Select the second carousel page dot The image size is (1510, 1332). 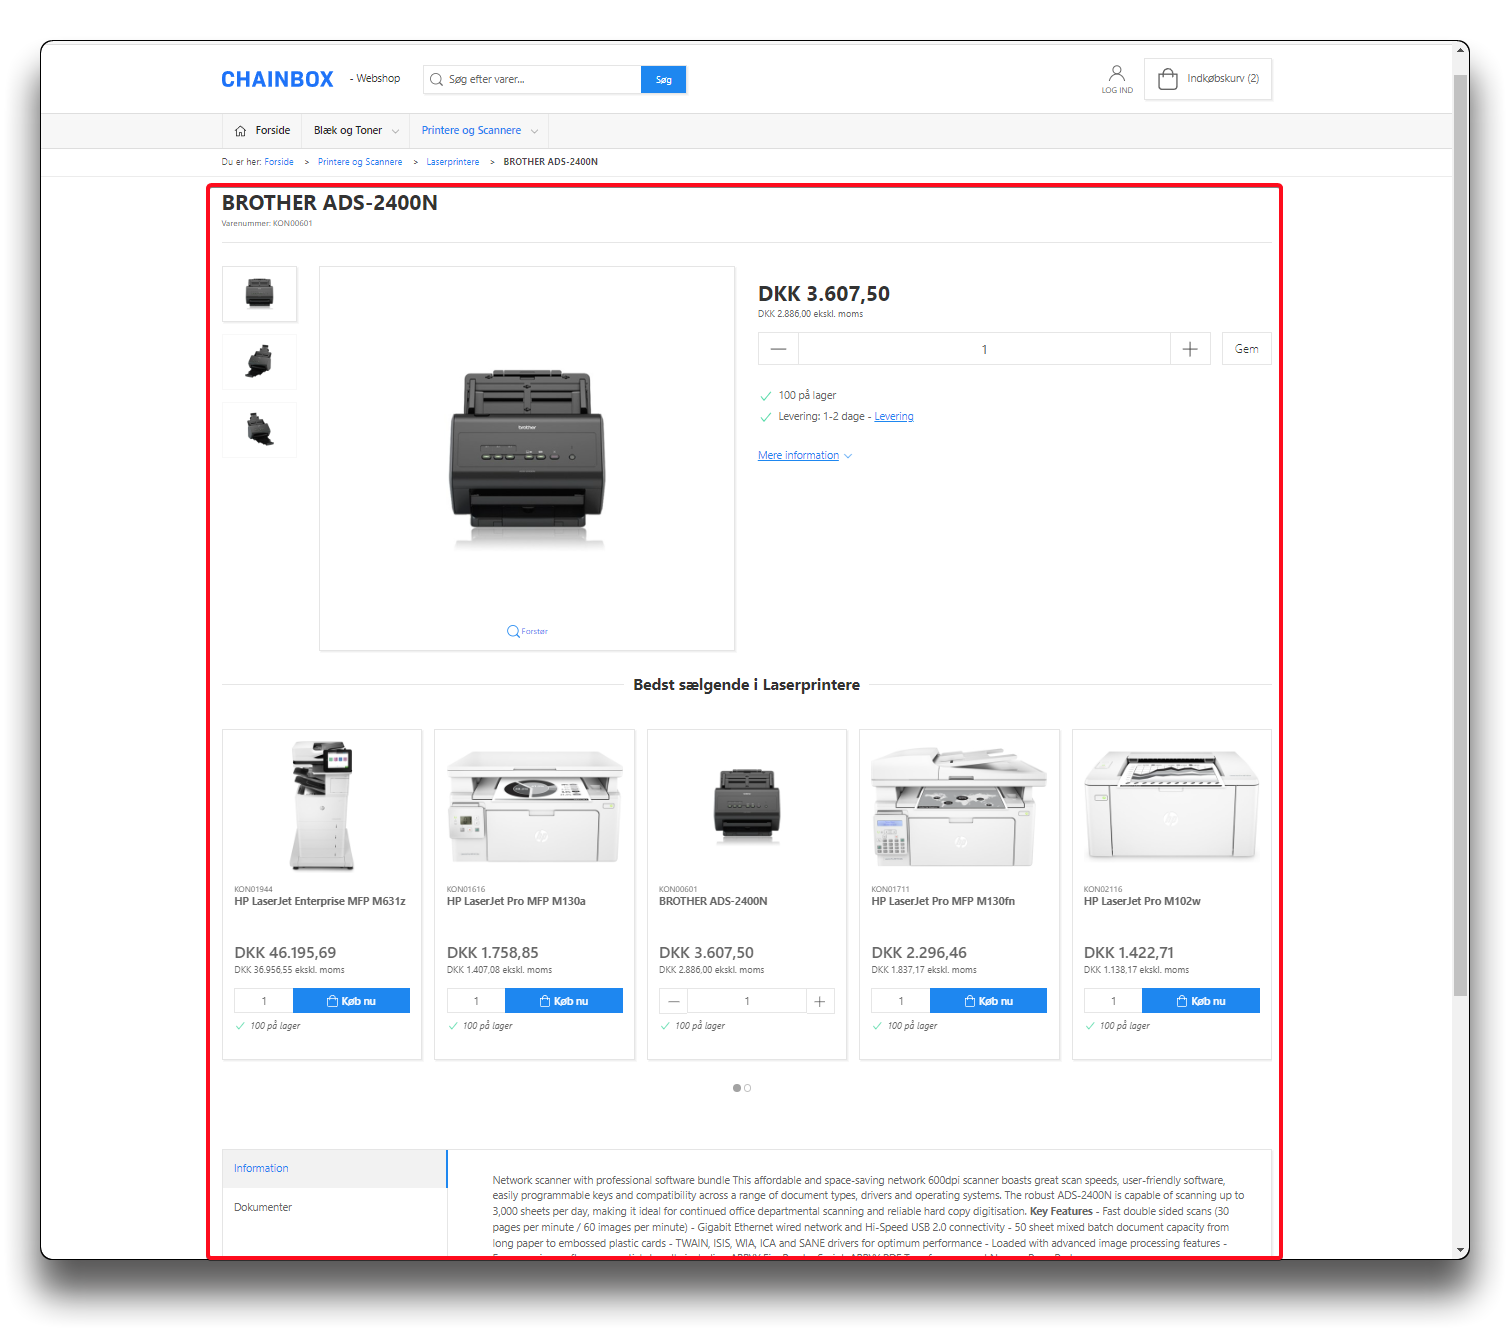tap(747, 1088)
